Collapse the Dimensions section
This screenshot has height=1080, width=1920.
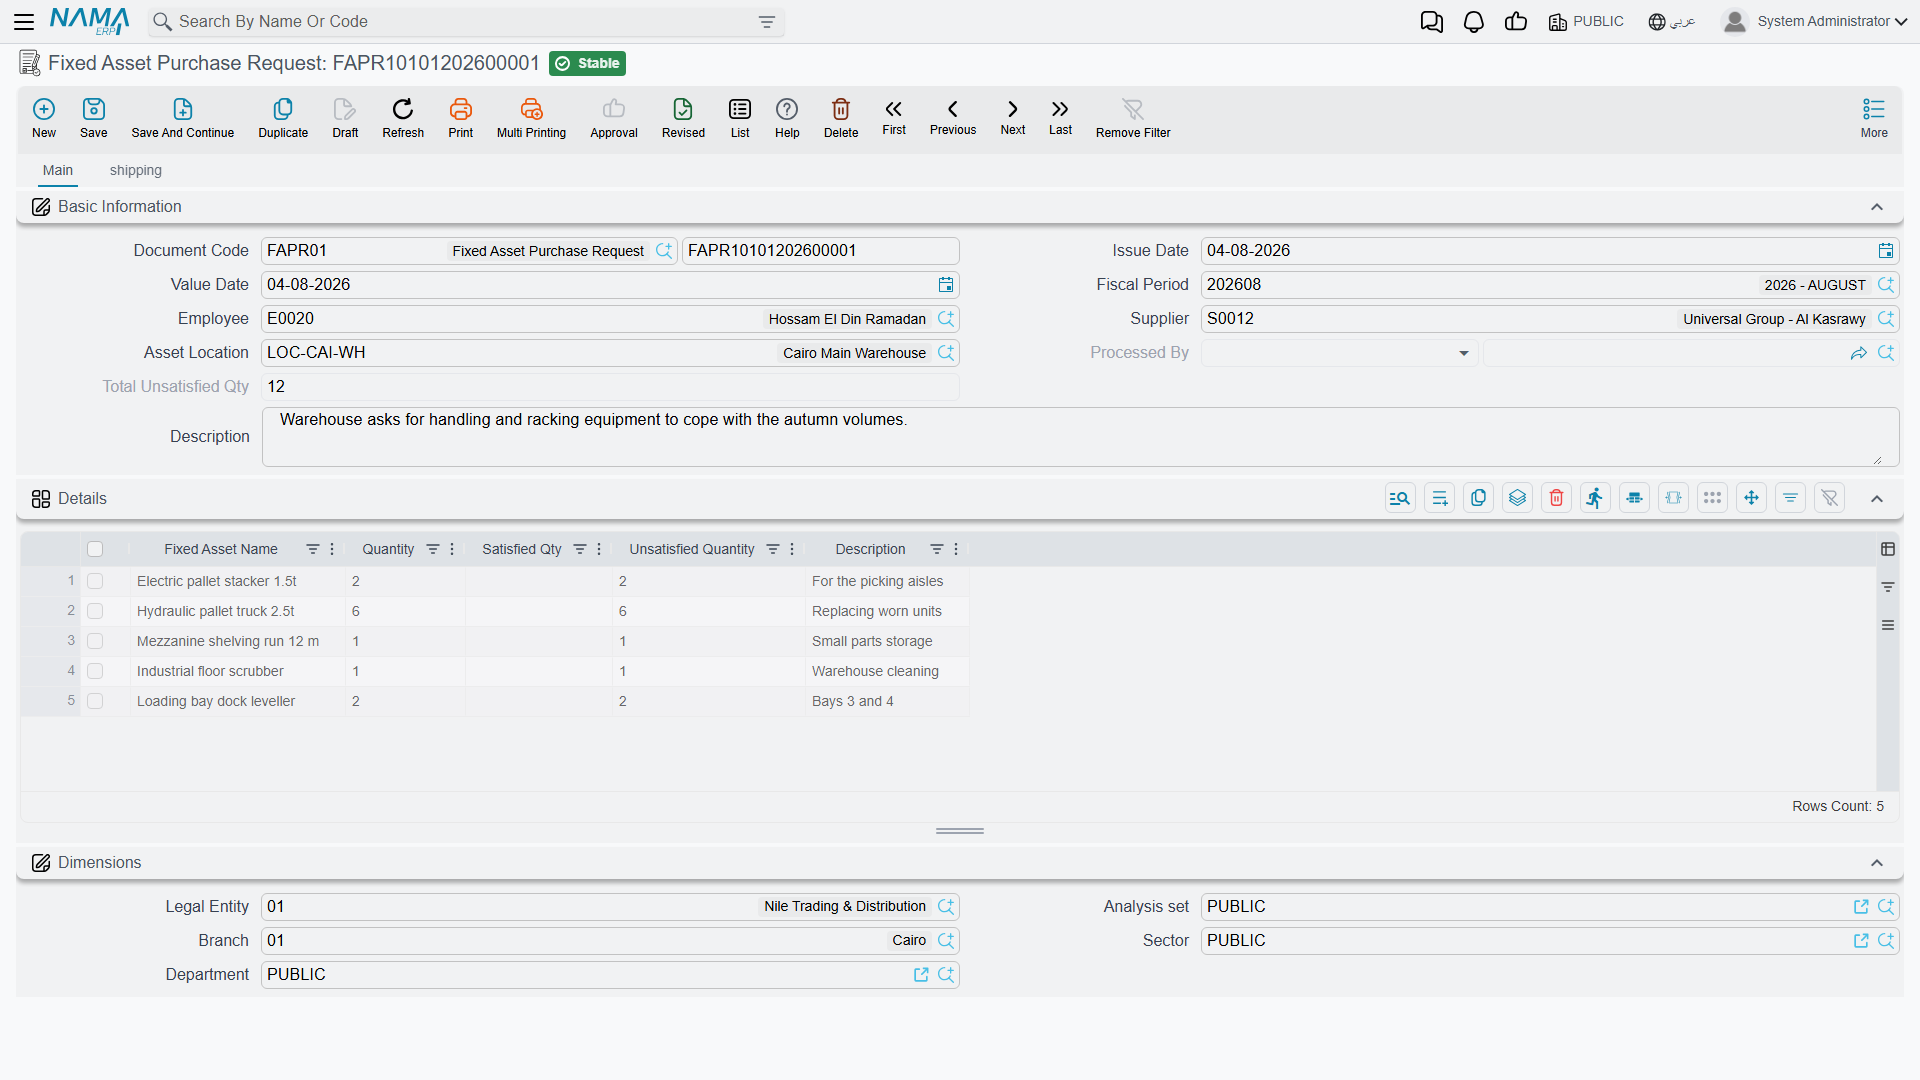[1877, 863]
